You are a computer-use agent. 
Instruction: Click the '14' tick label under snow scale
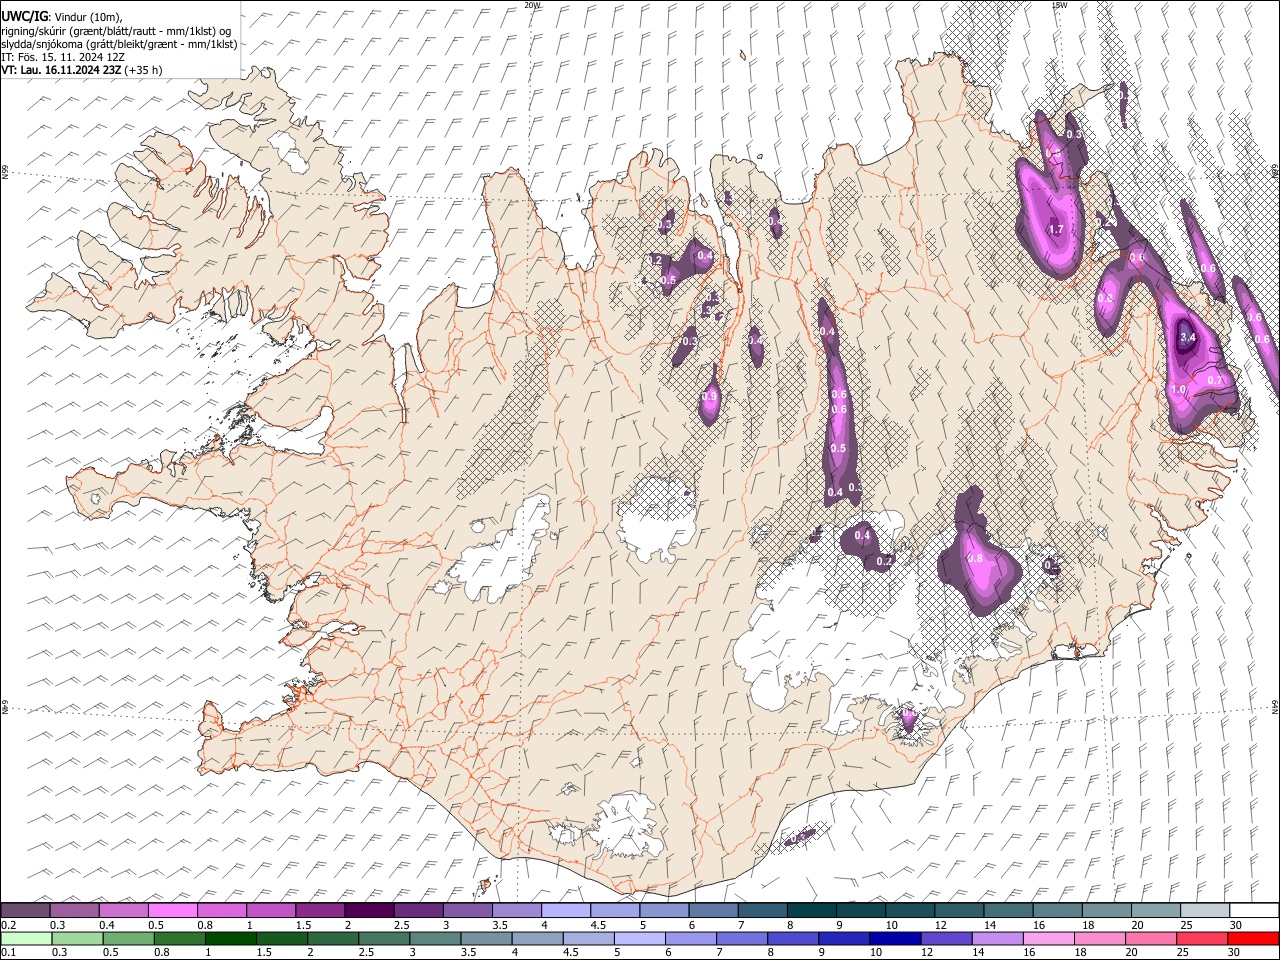click(990, 925)
